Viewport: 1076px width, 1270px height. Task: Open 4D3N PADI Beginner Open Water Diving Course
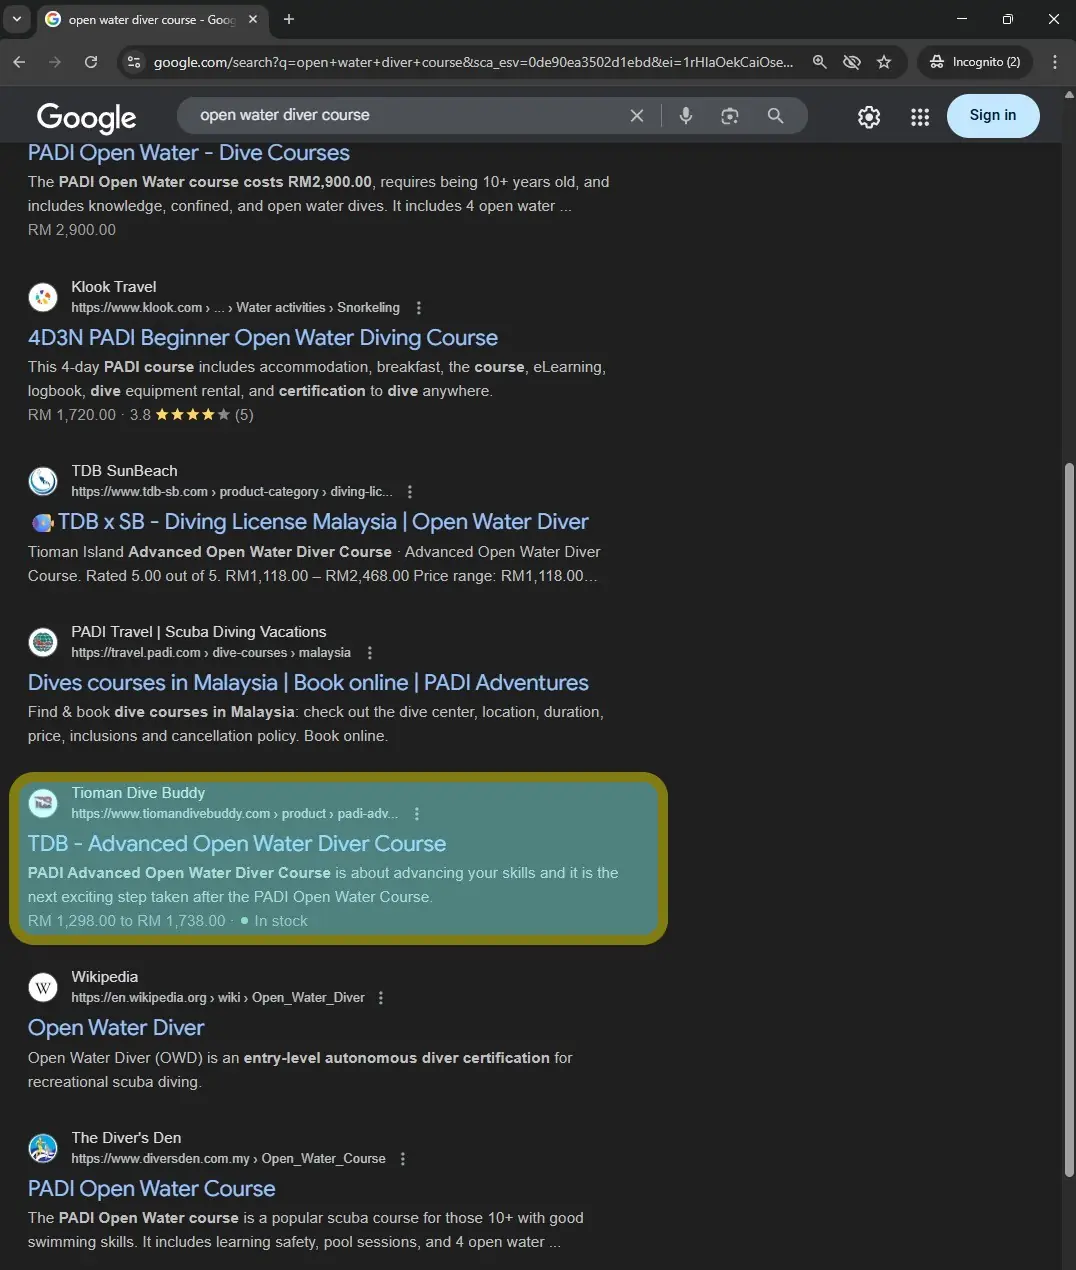coord(263,338)
